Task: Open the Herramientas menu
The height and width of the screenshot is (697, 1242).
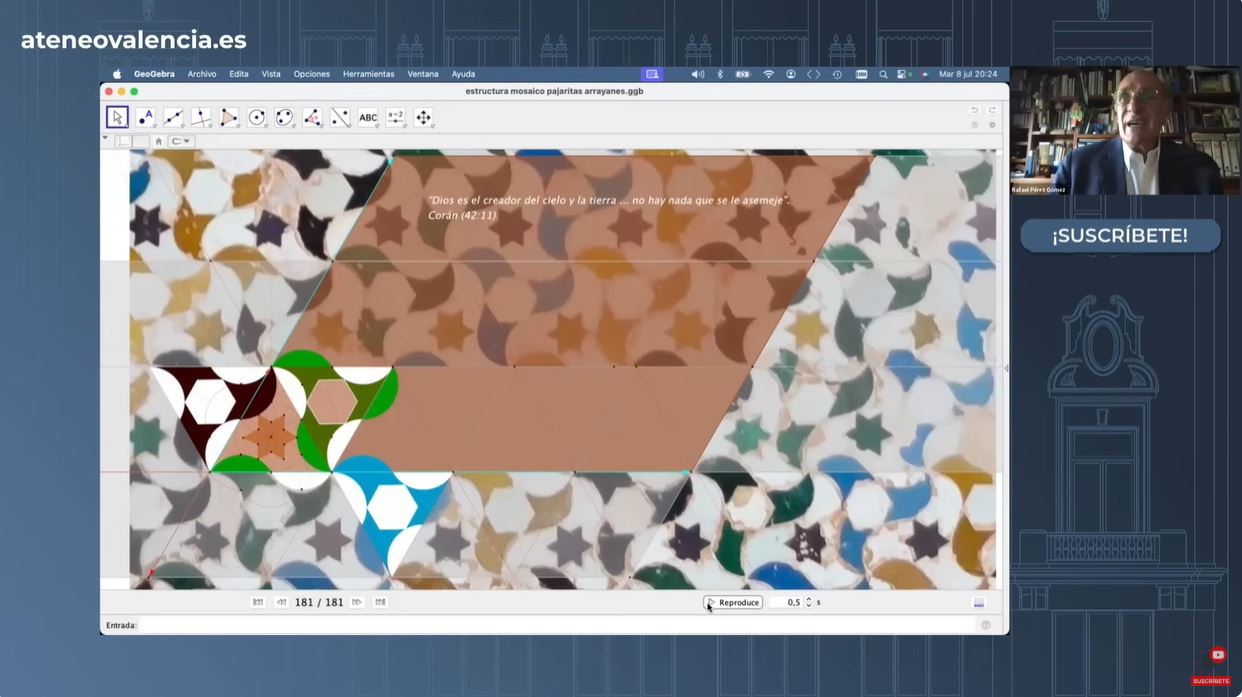Action: tap(368, 74)
